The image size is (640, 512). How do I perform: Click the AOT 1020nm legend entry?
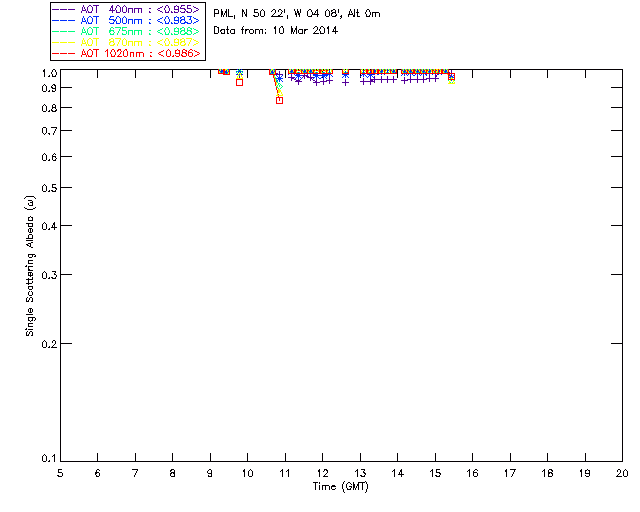coord(126,53)
